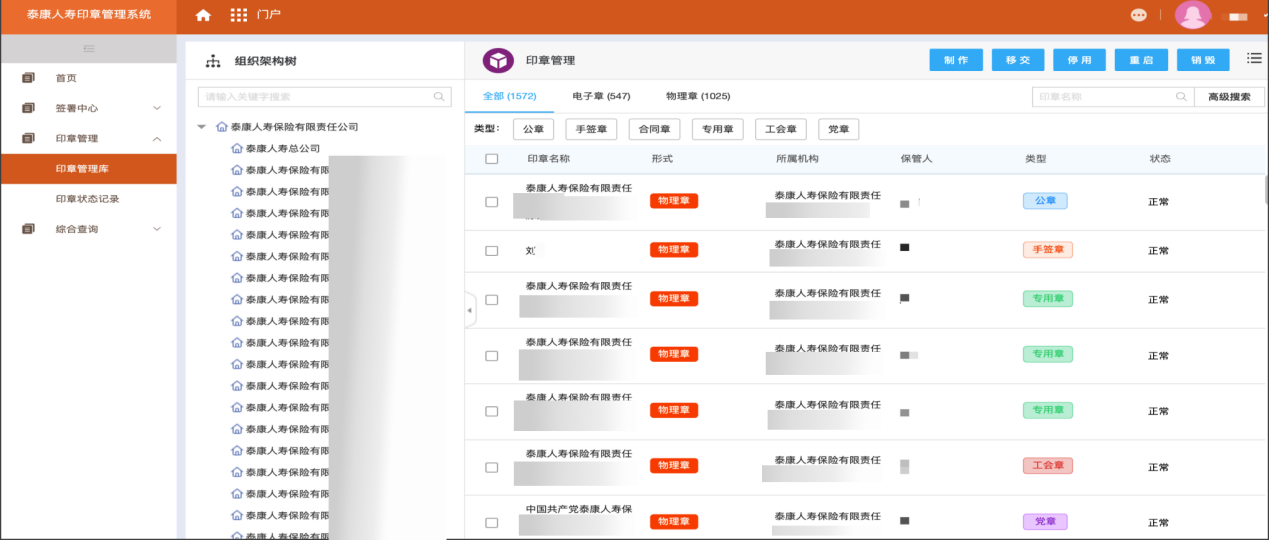Click the 首页 sidebar icon
The width and height of the screenshot is (1269, 540).
pyautogui.click(x=28, y=78)
